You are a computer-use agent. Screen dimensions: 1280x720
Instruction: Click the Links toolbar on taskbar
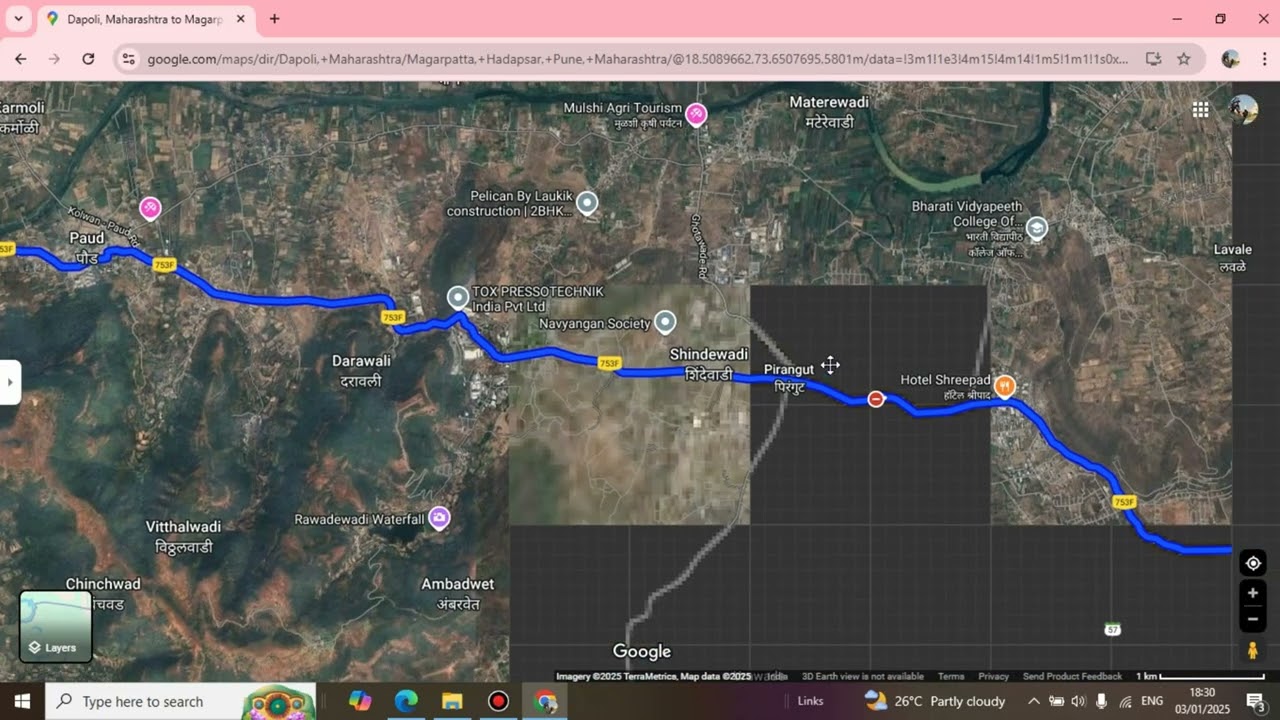pos(810,701)
